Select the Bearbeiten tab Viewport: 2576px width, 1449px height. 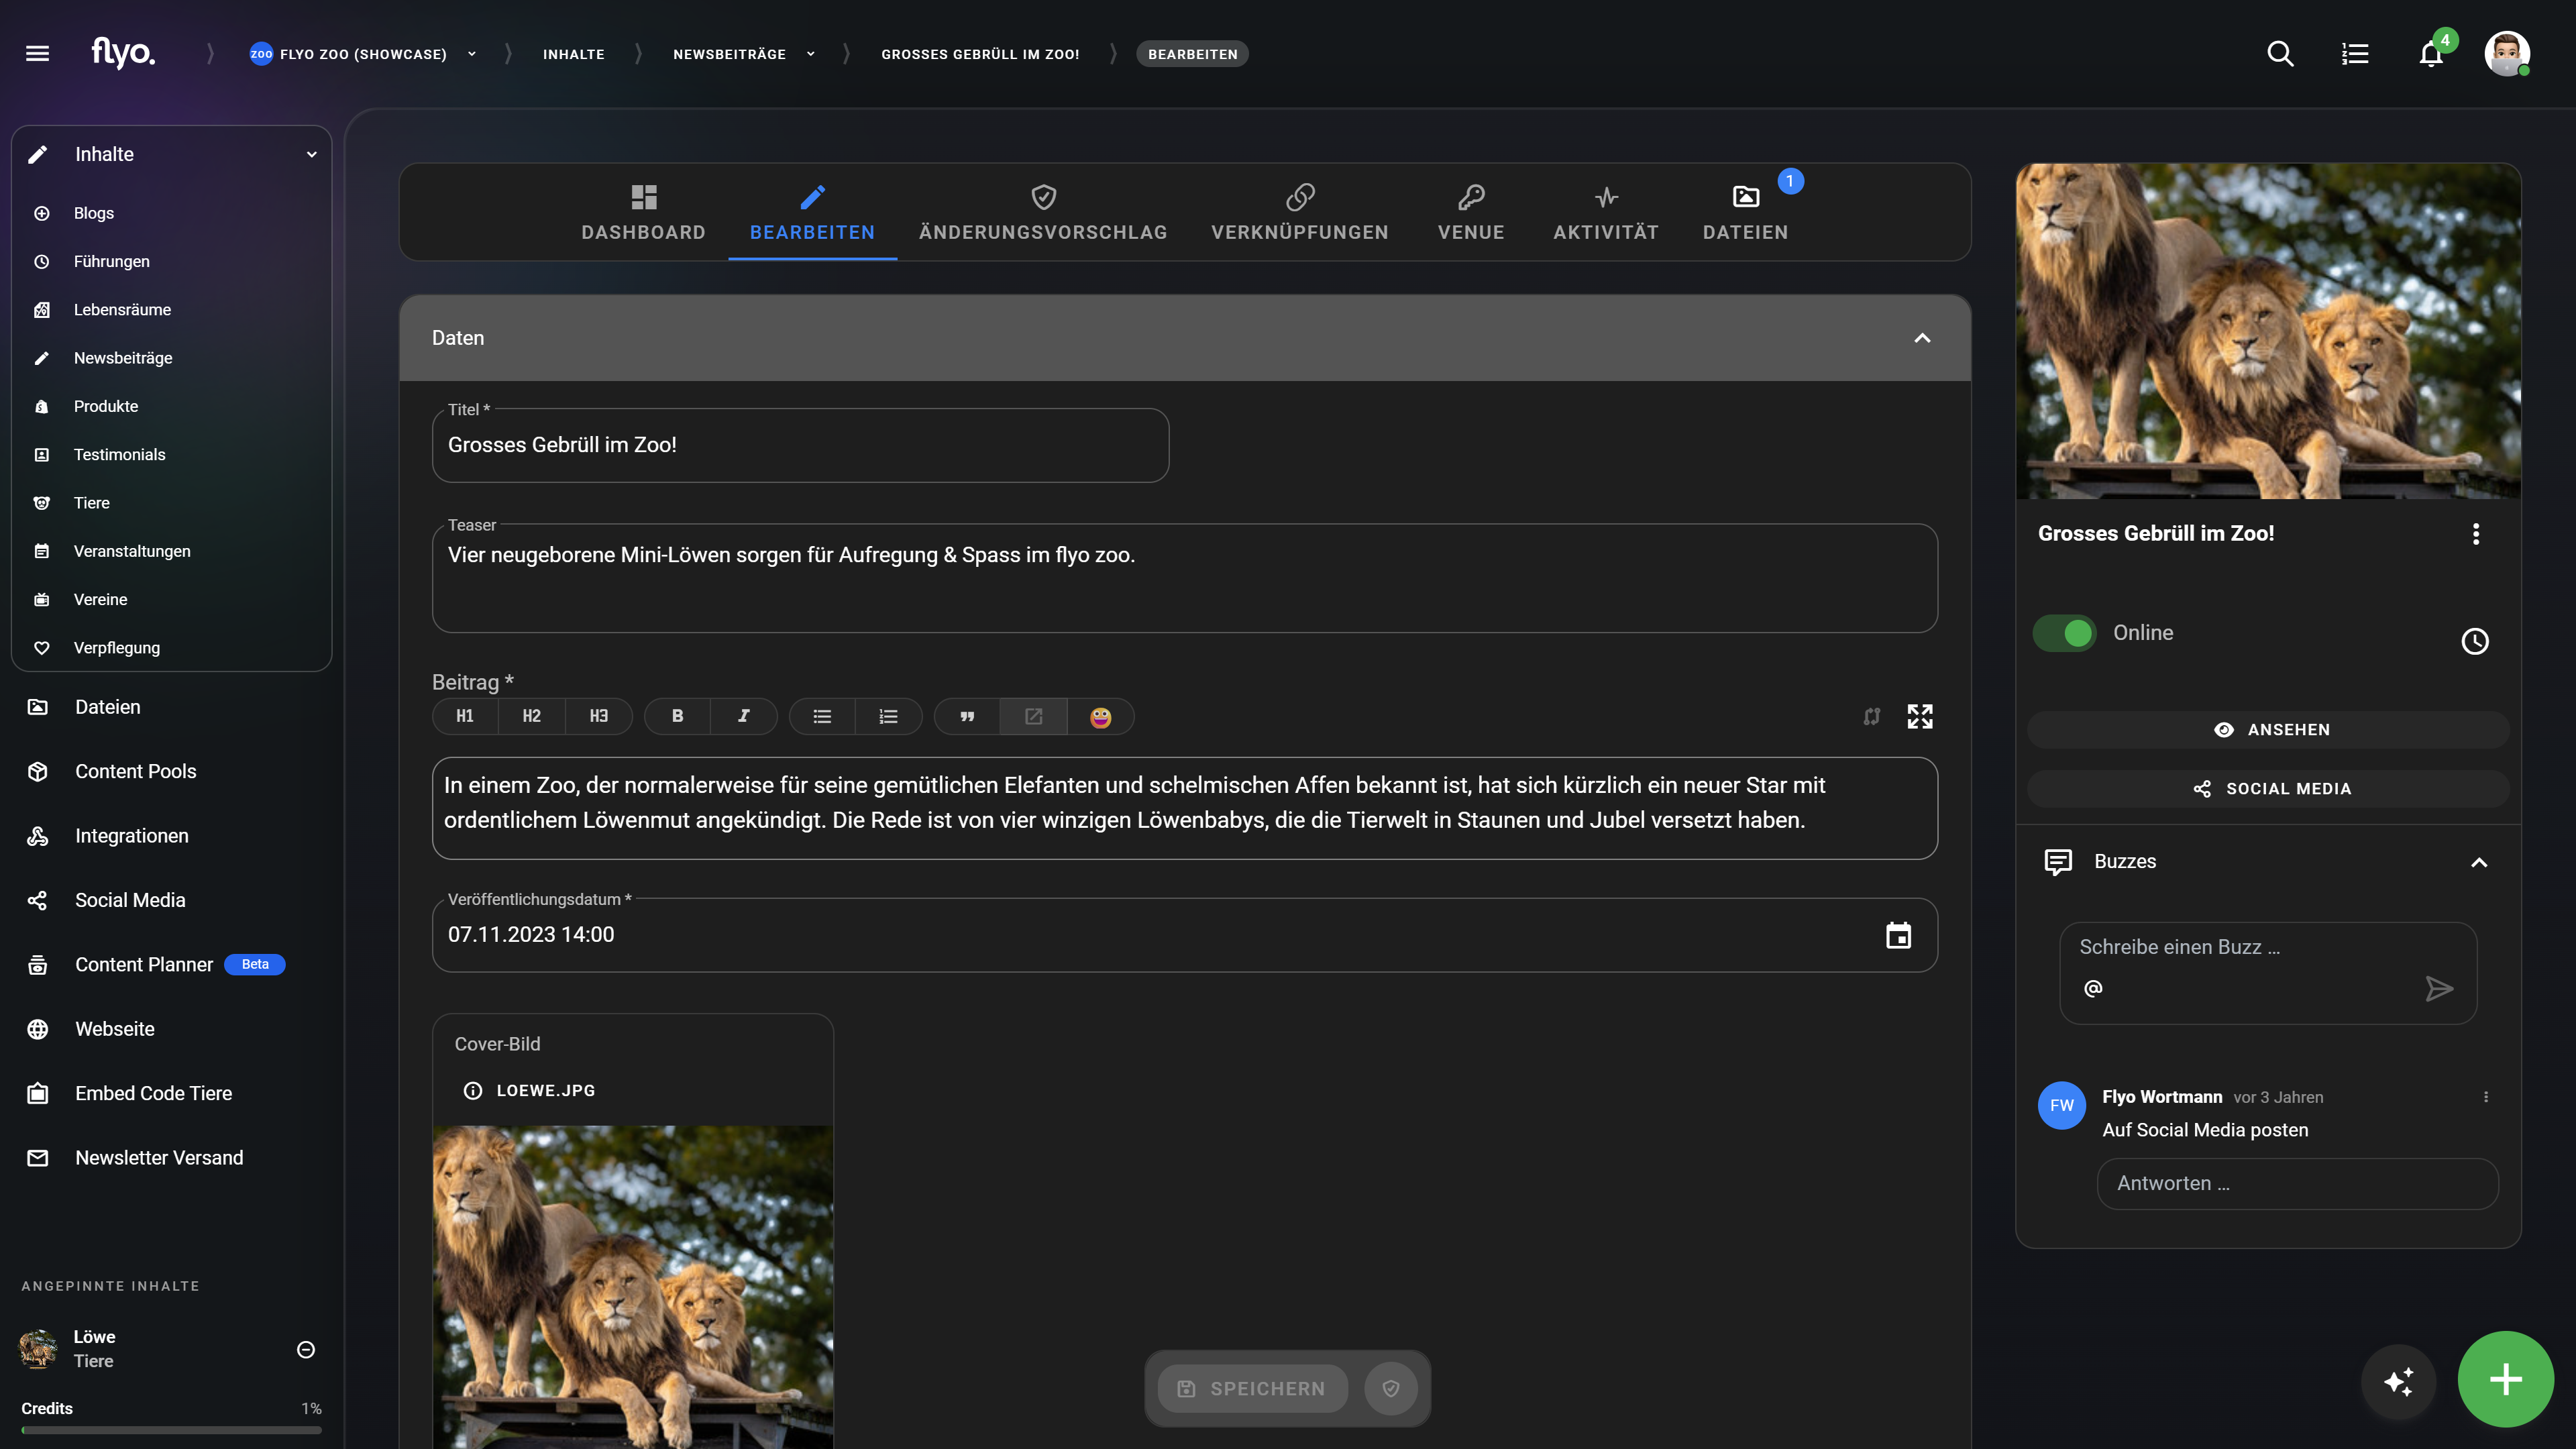[x=812, y=212]
